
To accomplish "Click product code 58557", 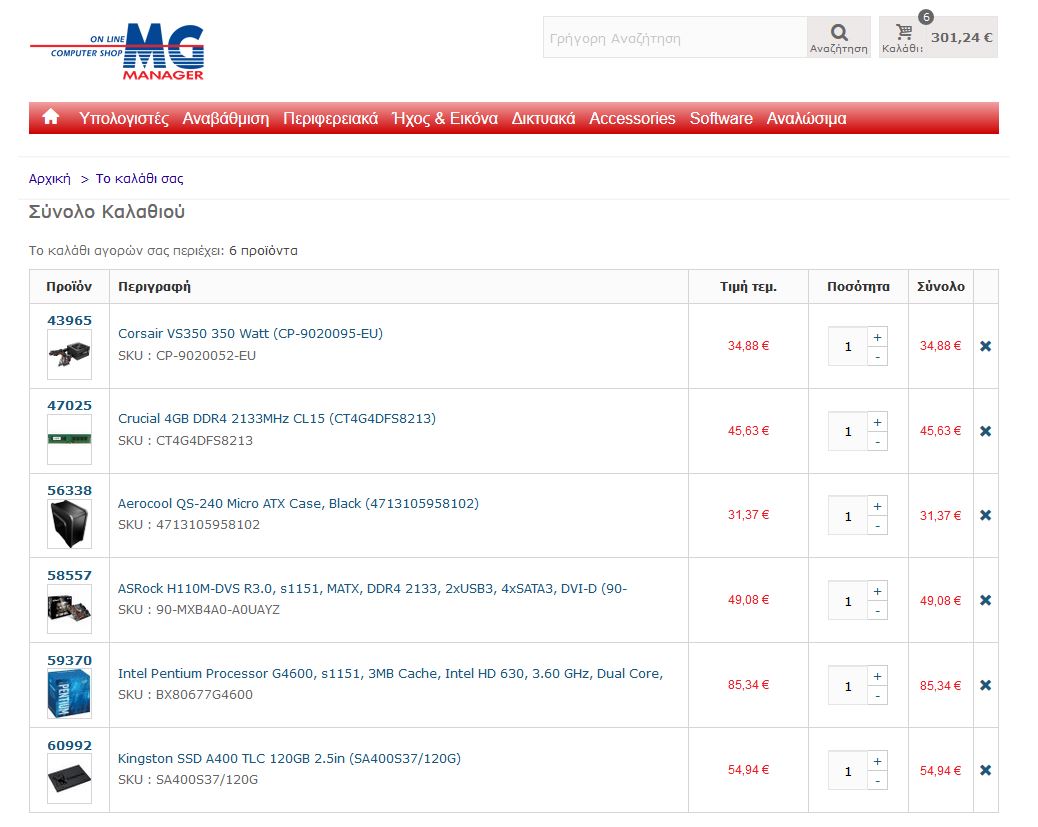I will click(x=70, y=575).
